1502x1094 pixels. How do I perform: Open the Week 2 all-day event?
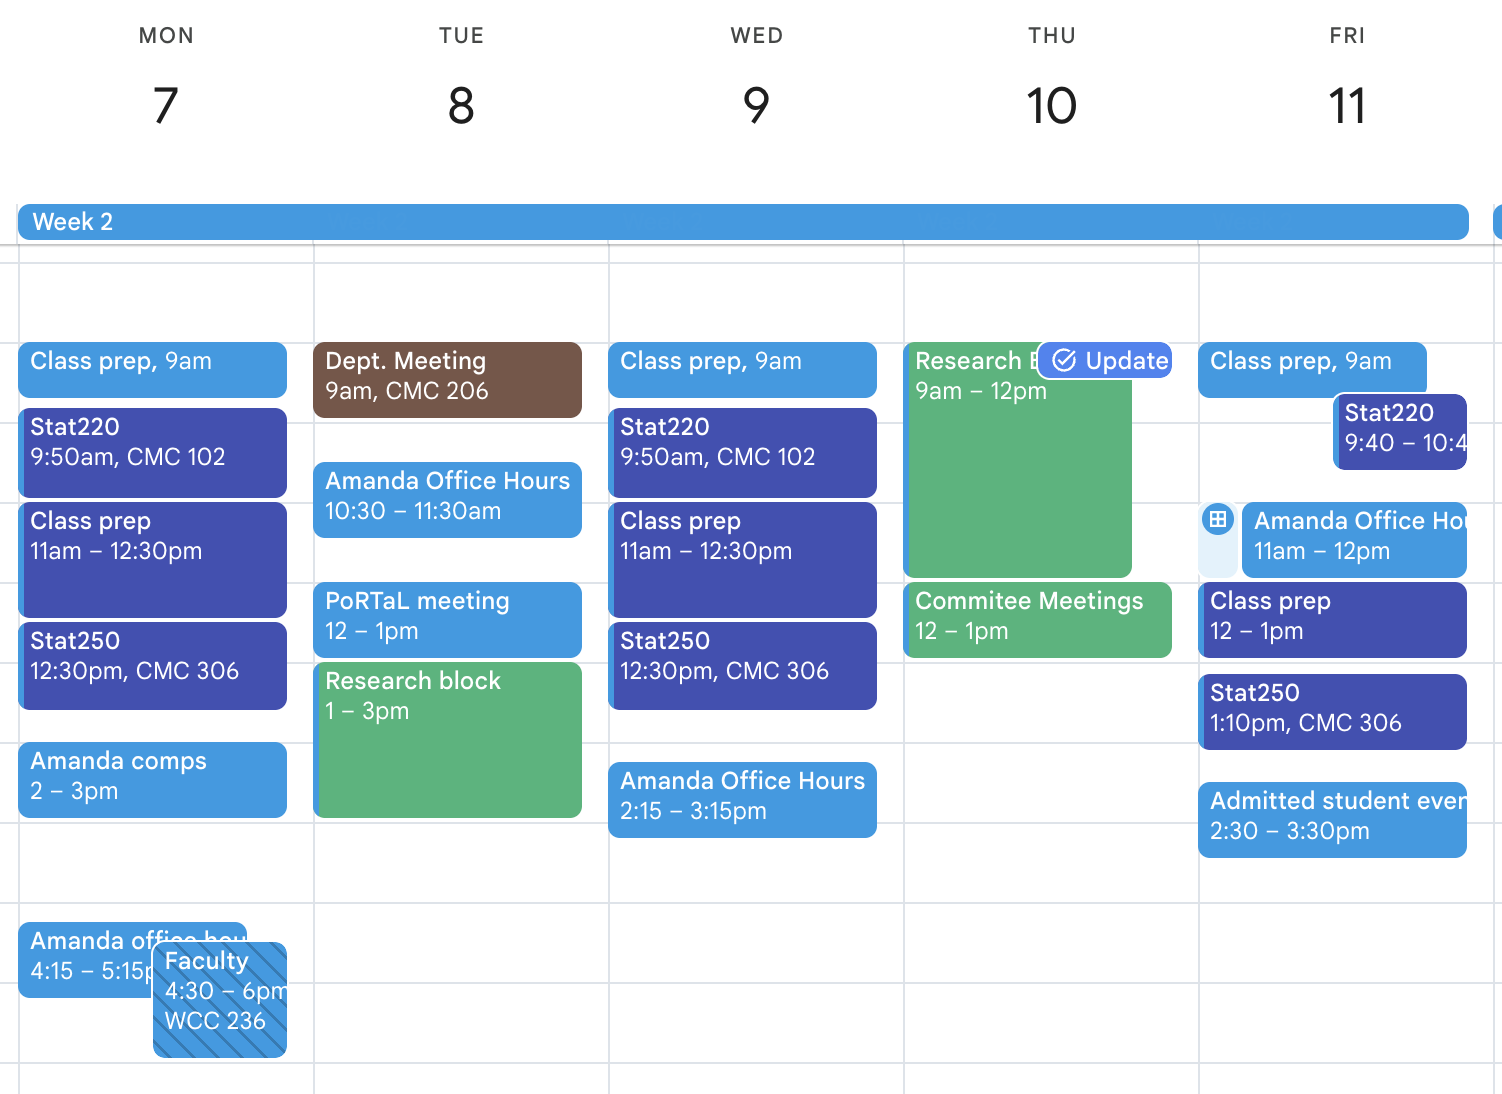pyautogui.click(x=742, y=222)
